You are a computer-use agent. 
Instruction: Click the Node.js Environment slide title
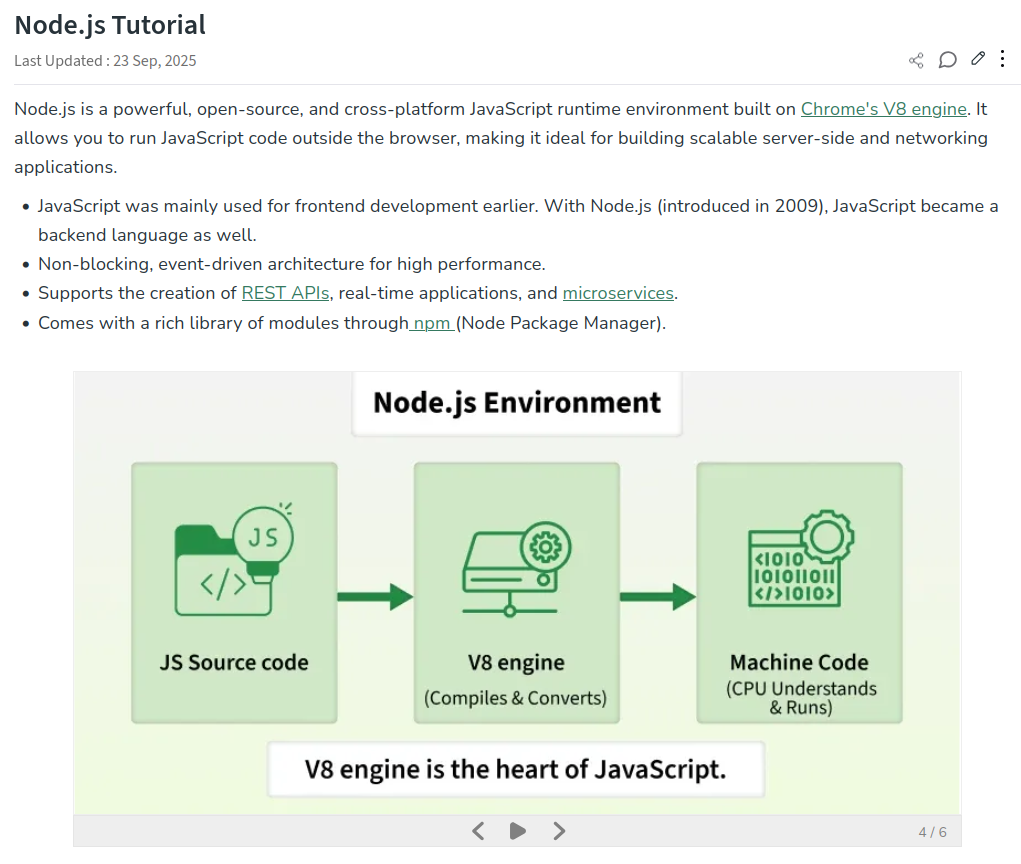[x=516, y=403]
